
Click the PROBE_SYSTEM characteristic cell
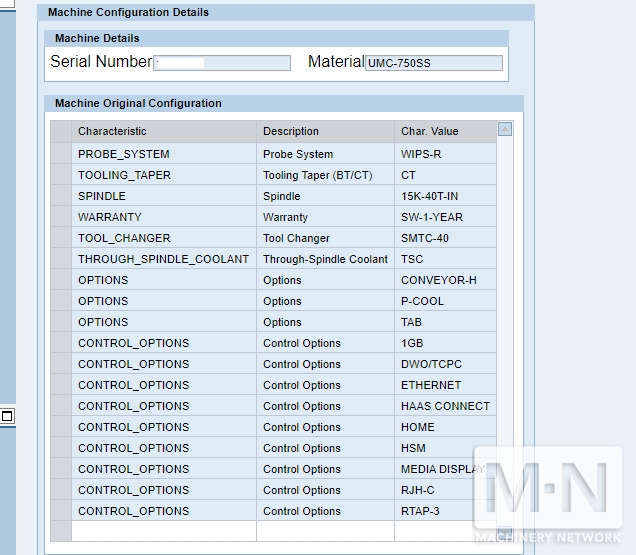164,154
